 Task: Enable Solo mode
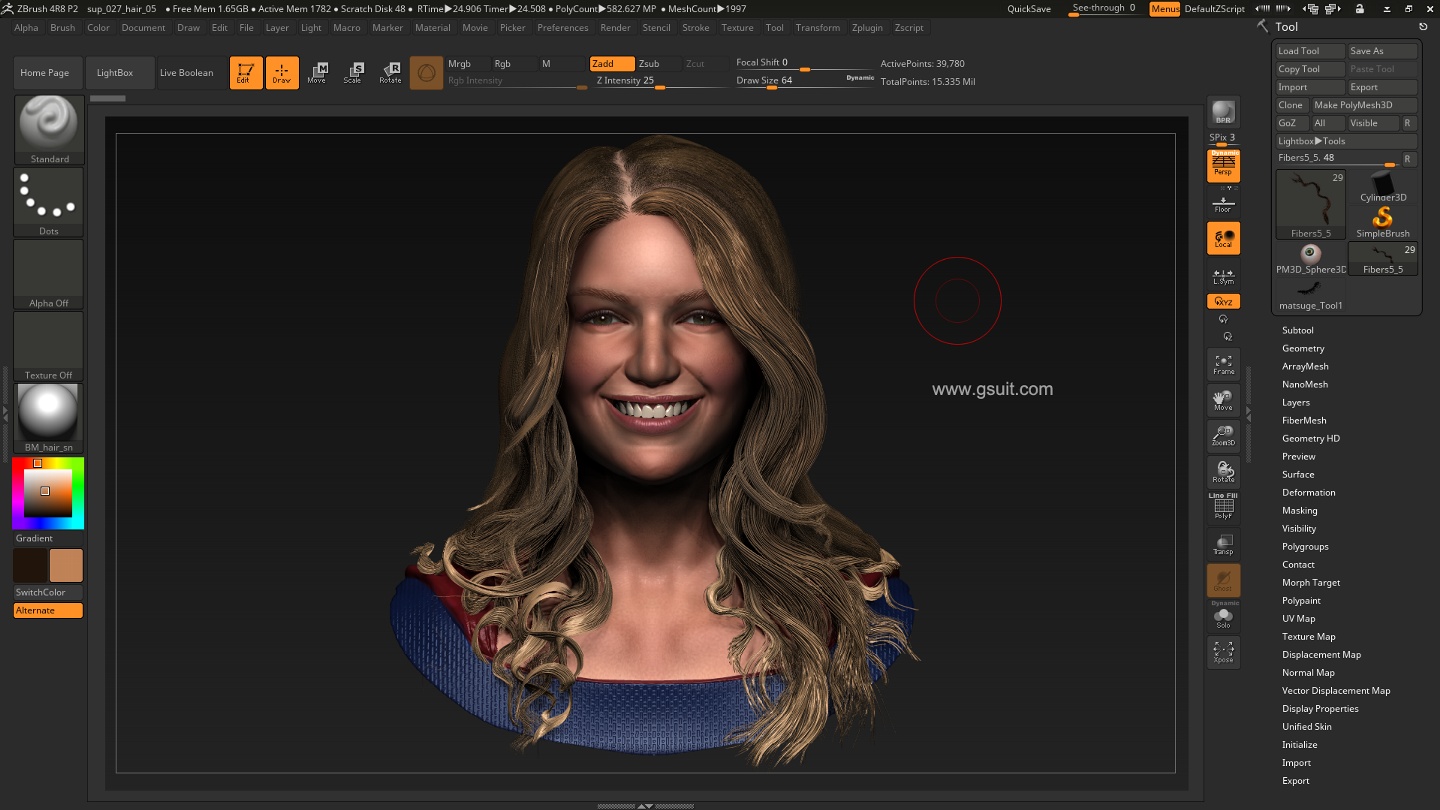pyautogui.click(x=1223, y=617)
